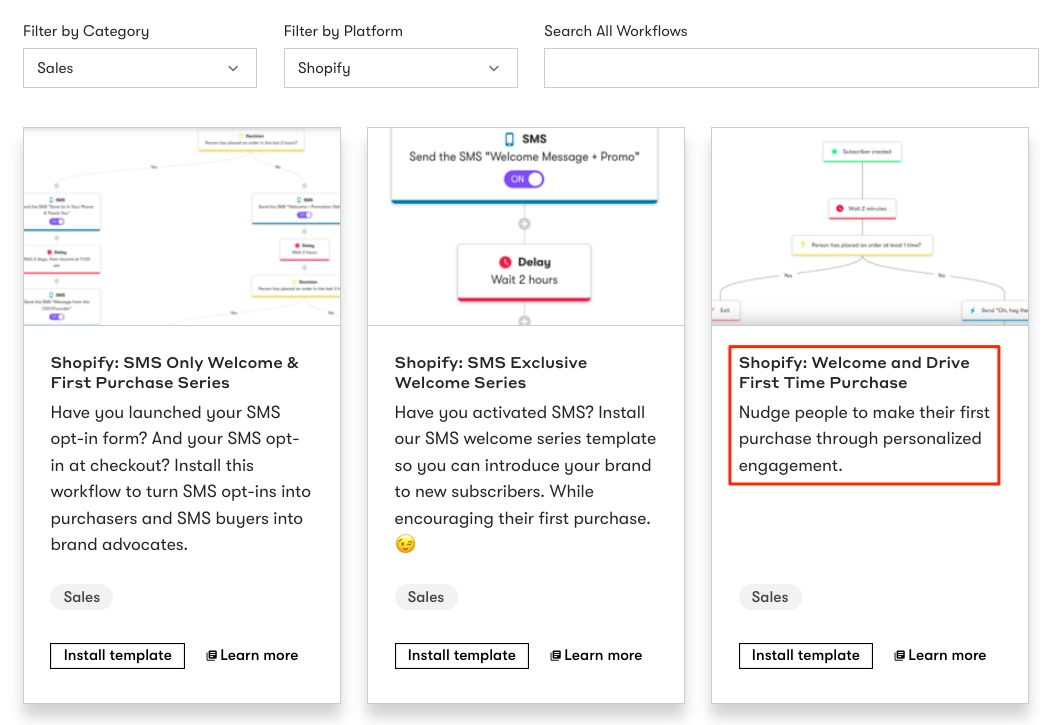Install the SMS Exclusive Welcome Series template
The image size is (1060, 725).
pos(462,655)
